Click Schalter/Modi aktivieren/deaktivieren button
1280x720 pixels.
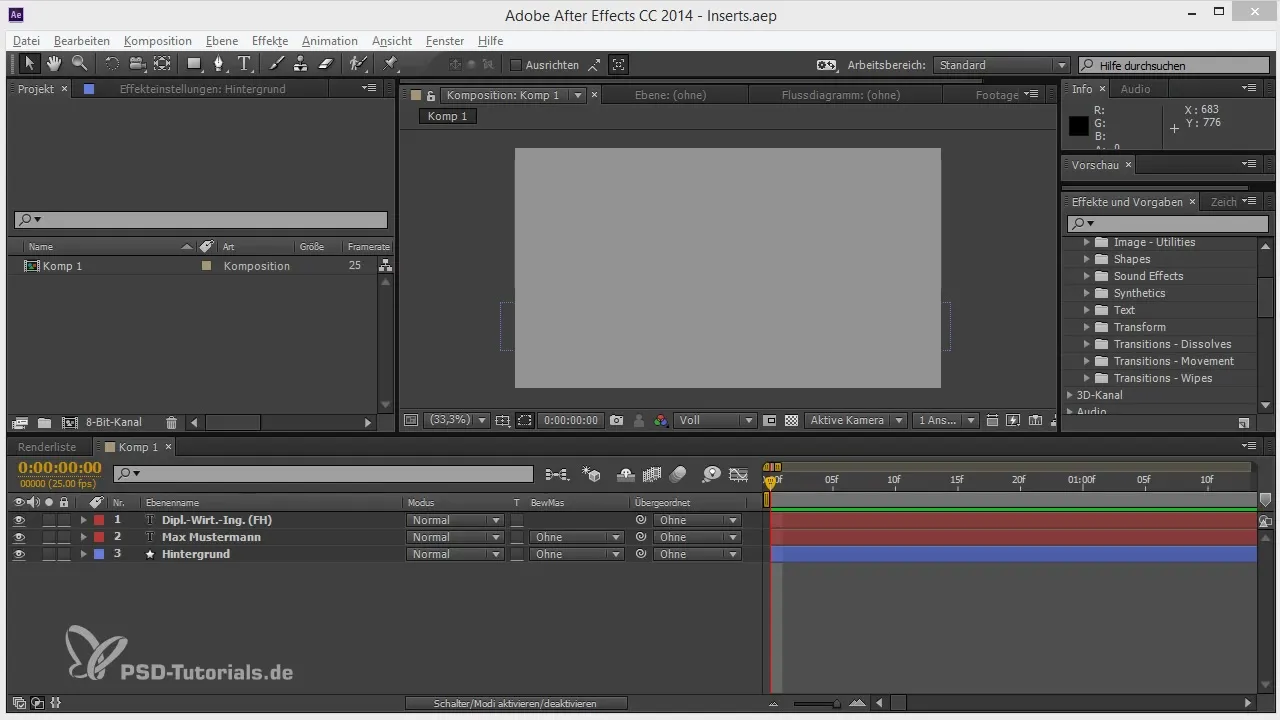516,704
